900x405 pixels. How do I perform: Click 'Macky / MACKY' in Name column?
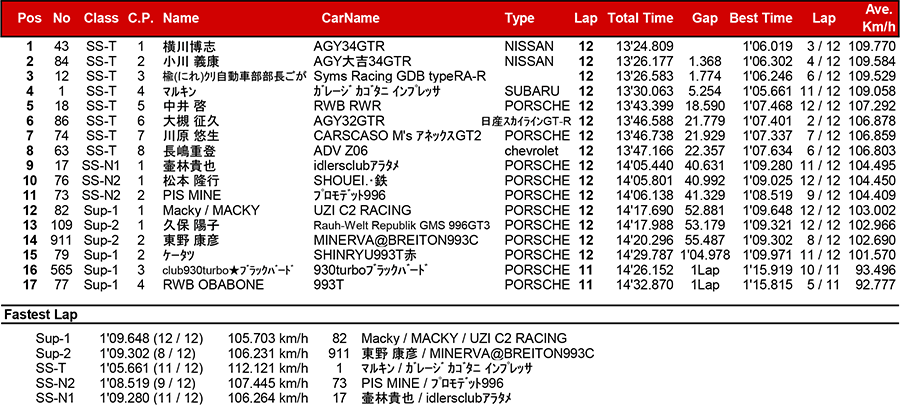(x=211, y=211)
